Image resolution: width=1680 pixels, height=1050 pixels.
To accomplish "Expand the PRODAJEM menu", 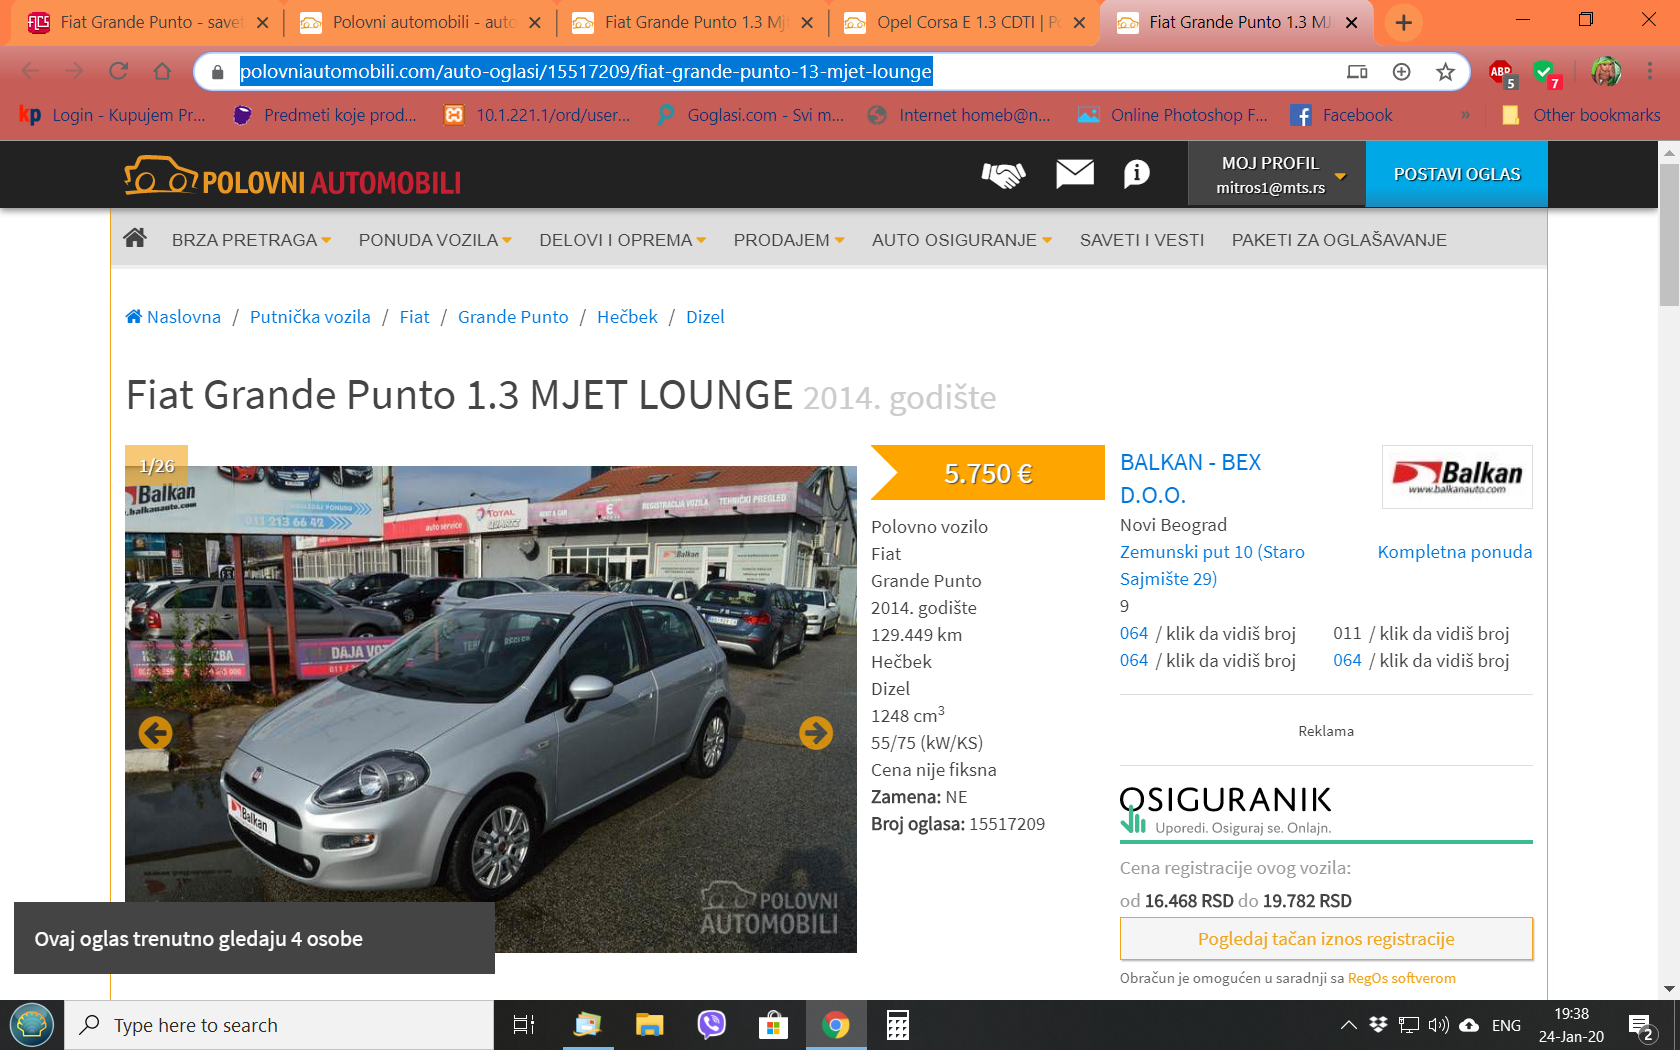I will [789, 240].
